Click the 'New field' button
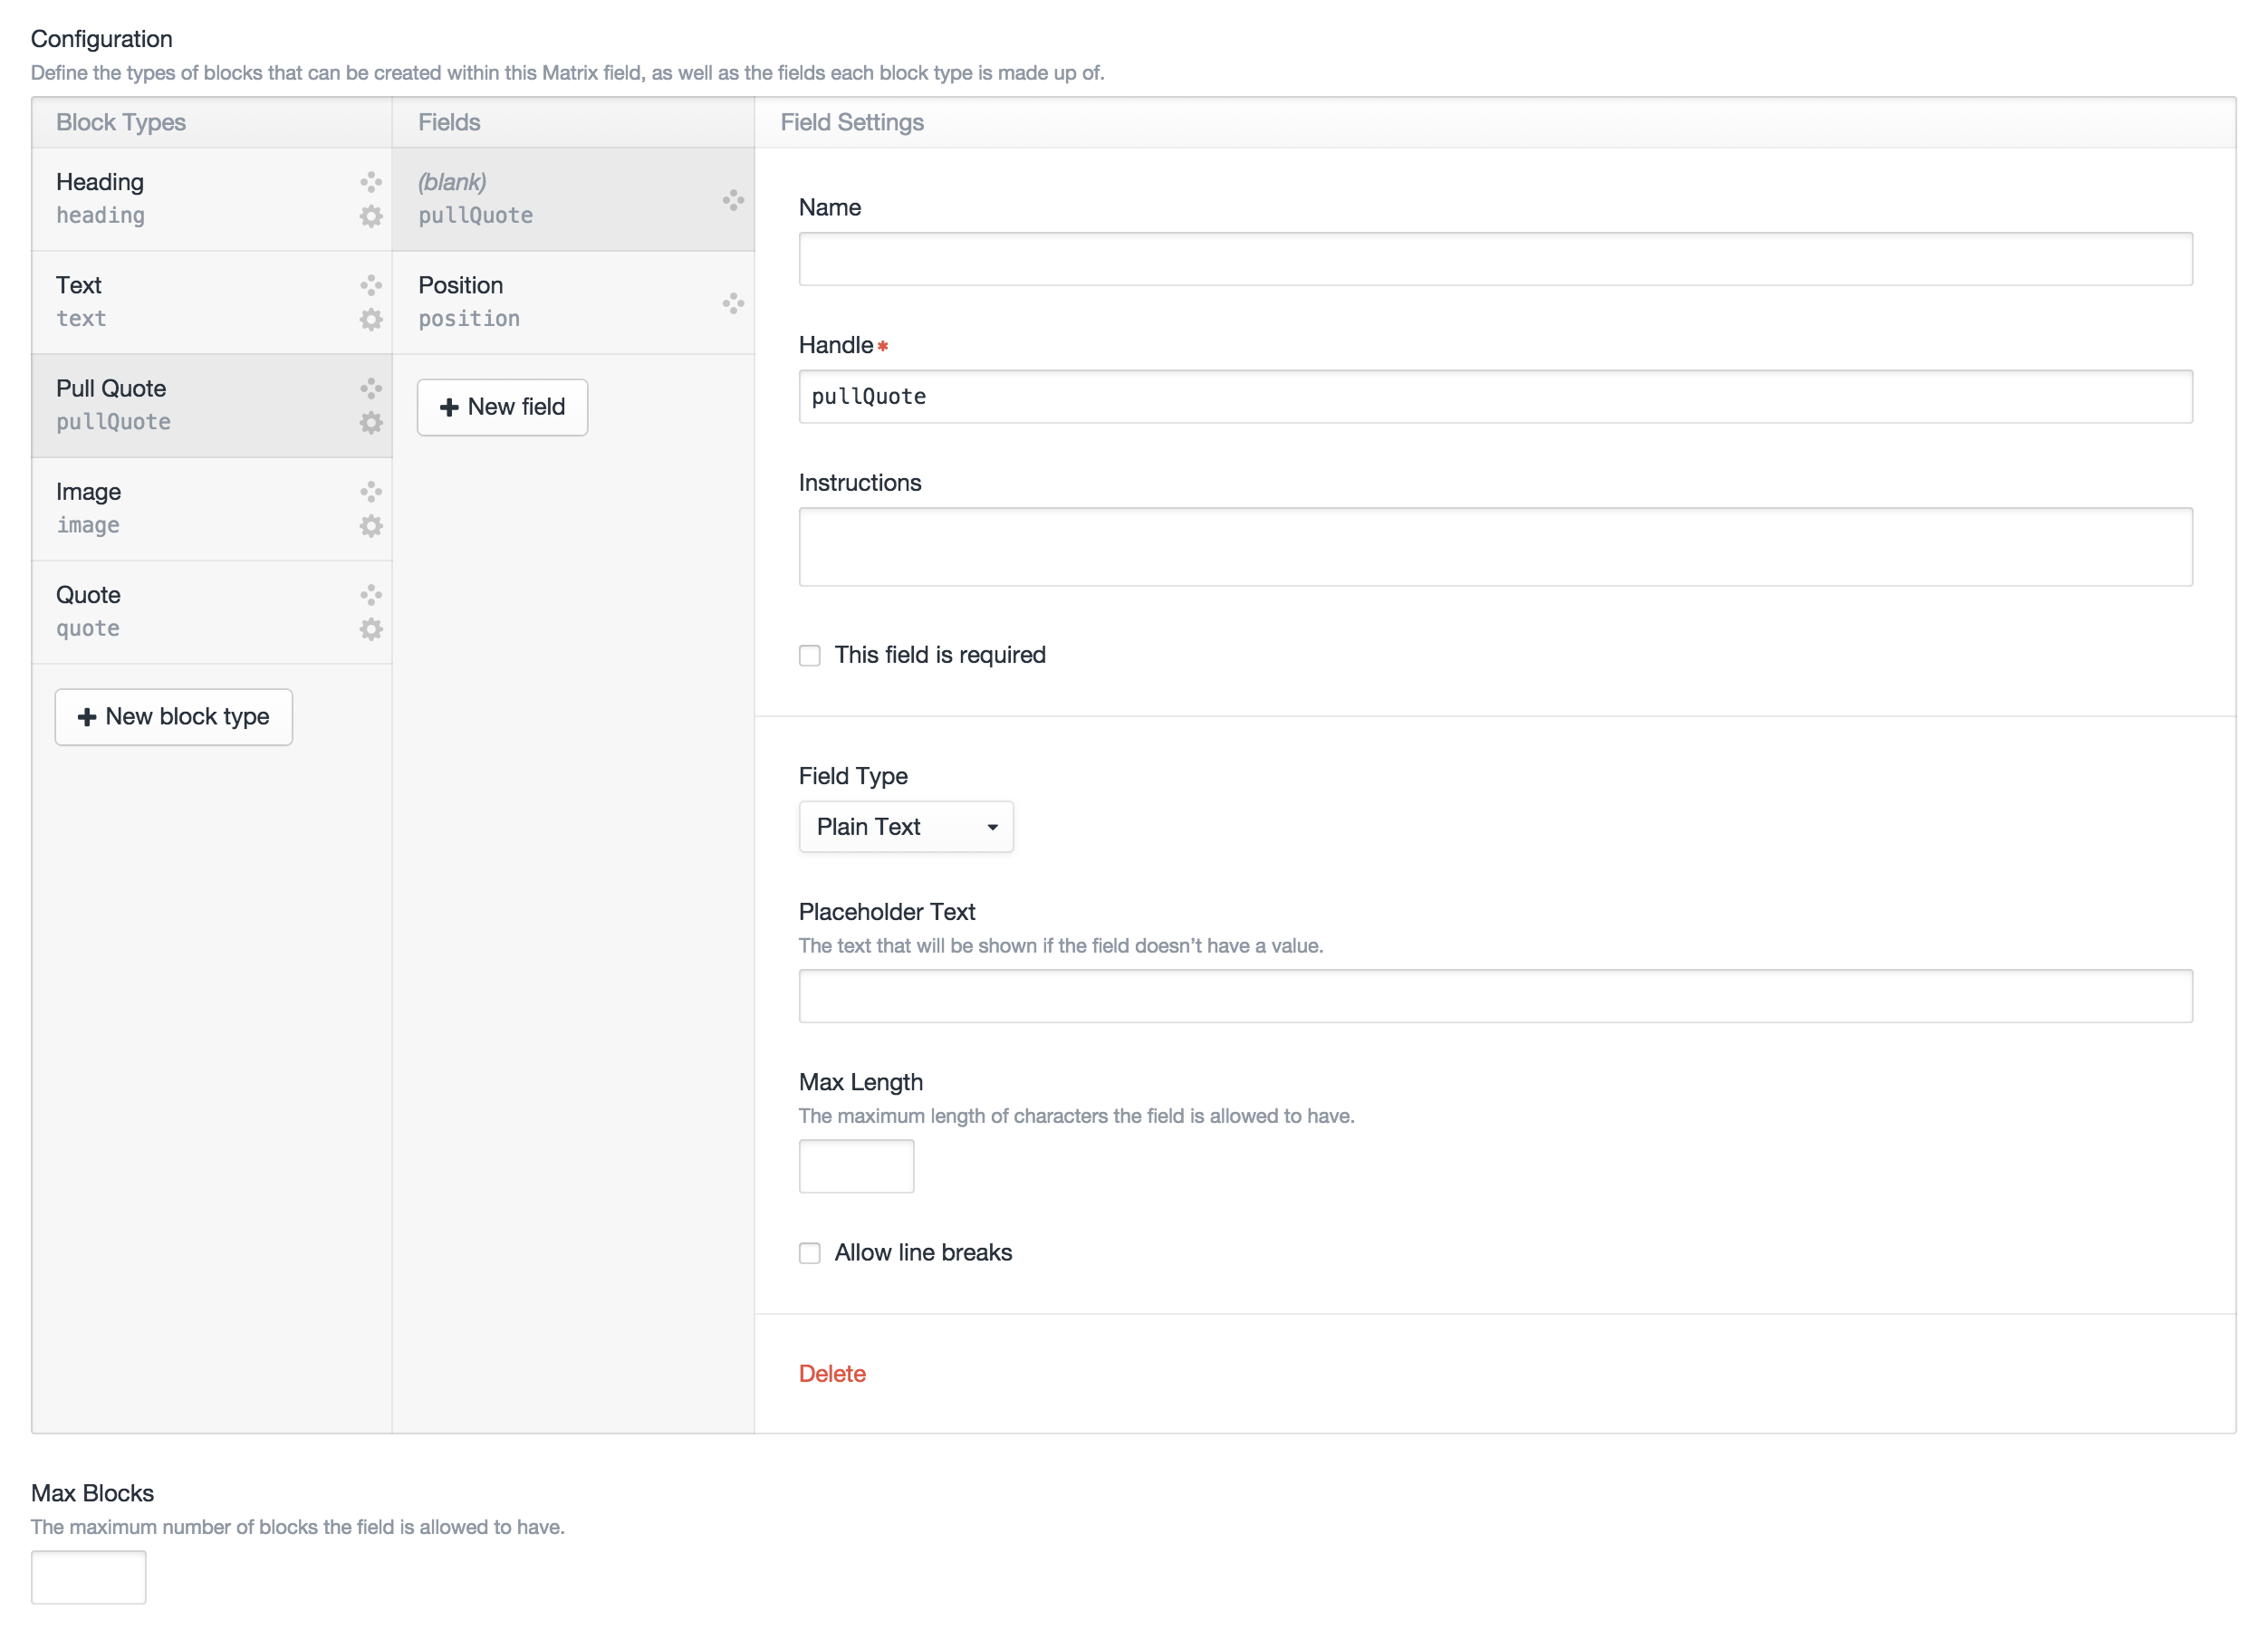 [x=502, y=407]
